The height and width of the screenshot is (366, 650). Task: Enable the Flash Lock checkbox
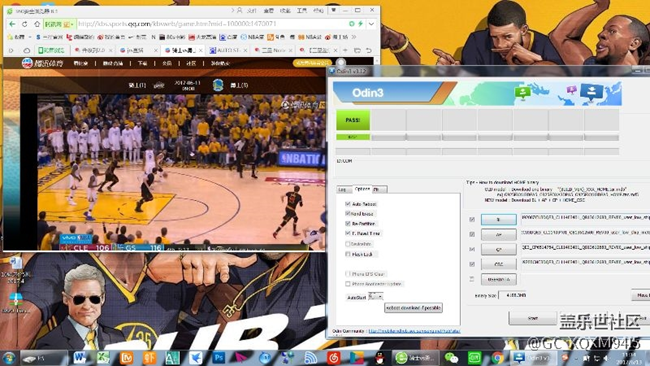coord(348,254)
